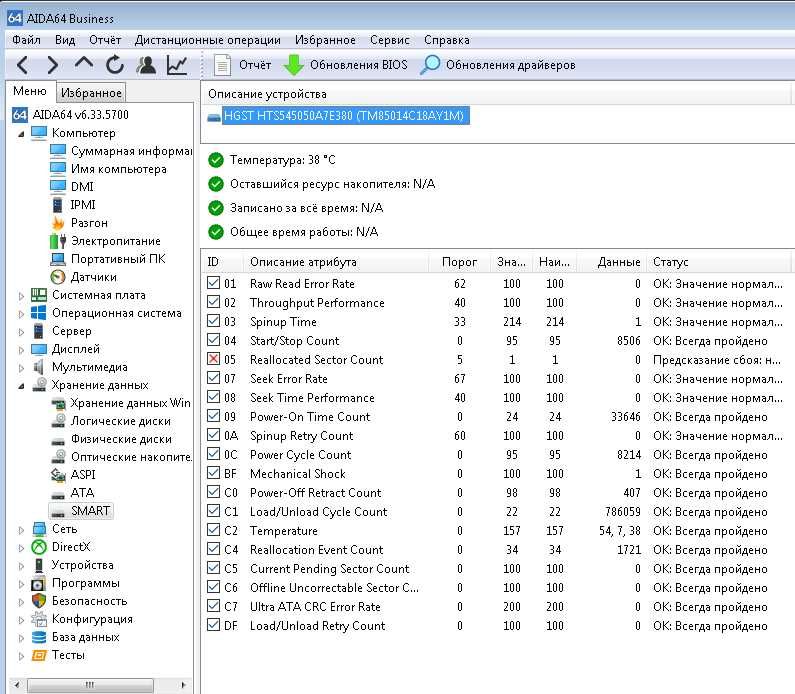The height and width of the screenshot is (694, 795).
Task: Select the HGST HTS545050A7E380 drive entry
Action: 346,116
